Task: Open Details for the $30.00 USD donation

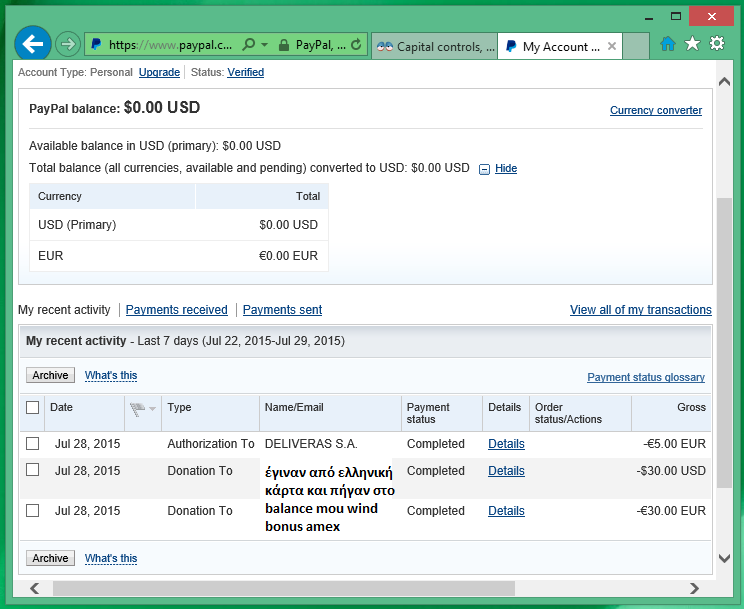Action: (x=506, y=471)
